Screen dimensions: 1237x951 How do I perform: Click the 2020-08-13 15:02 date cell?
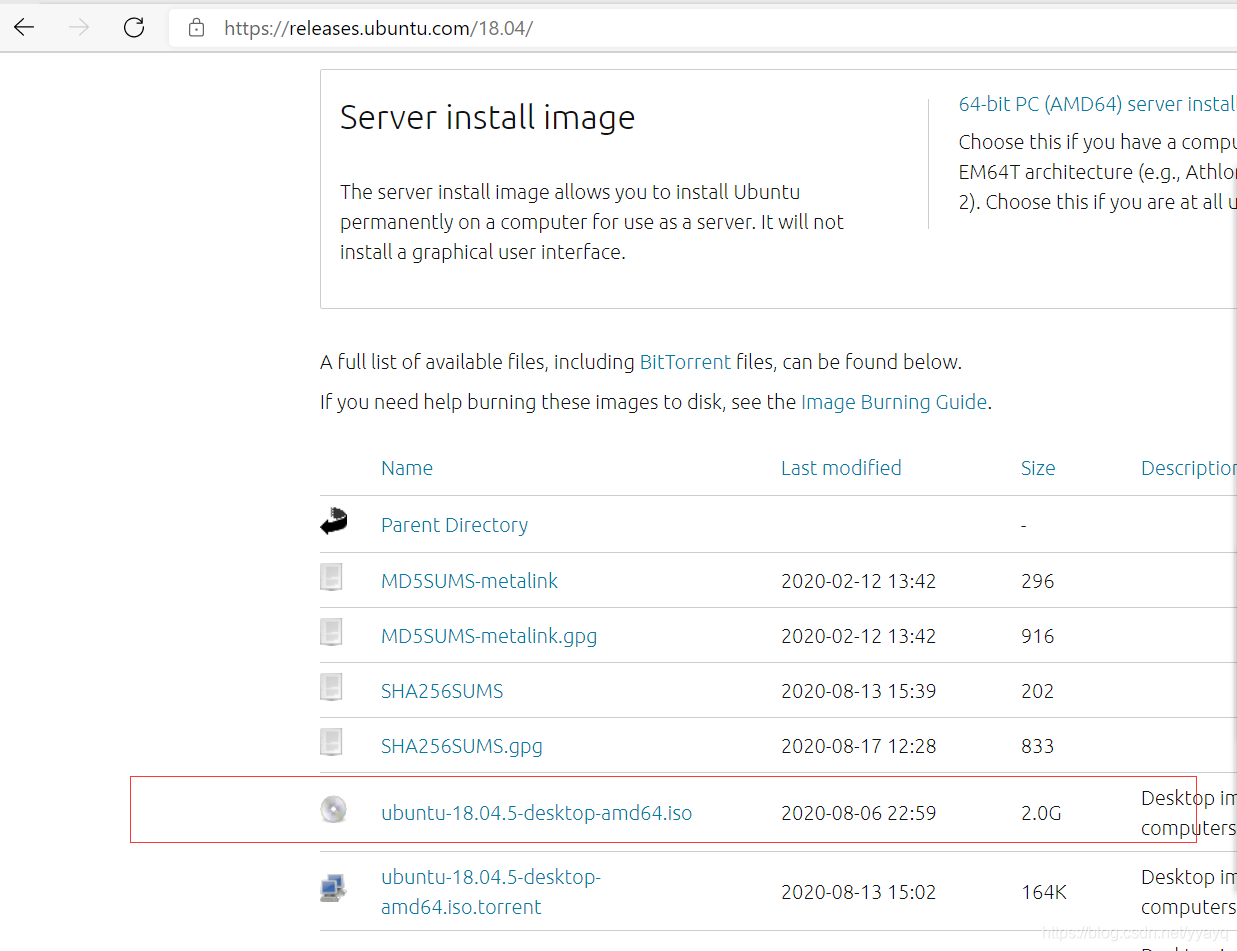[858, 892]
